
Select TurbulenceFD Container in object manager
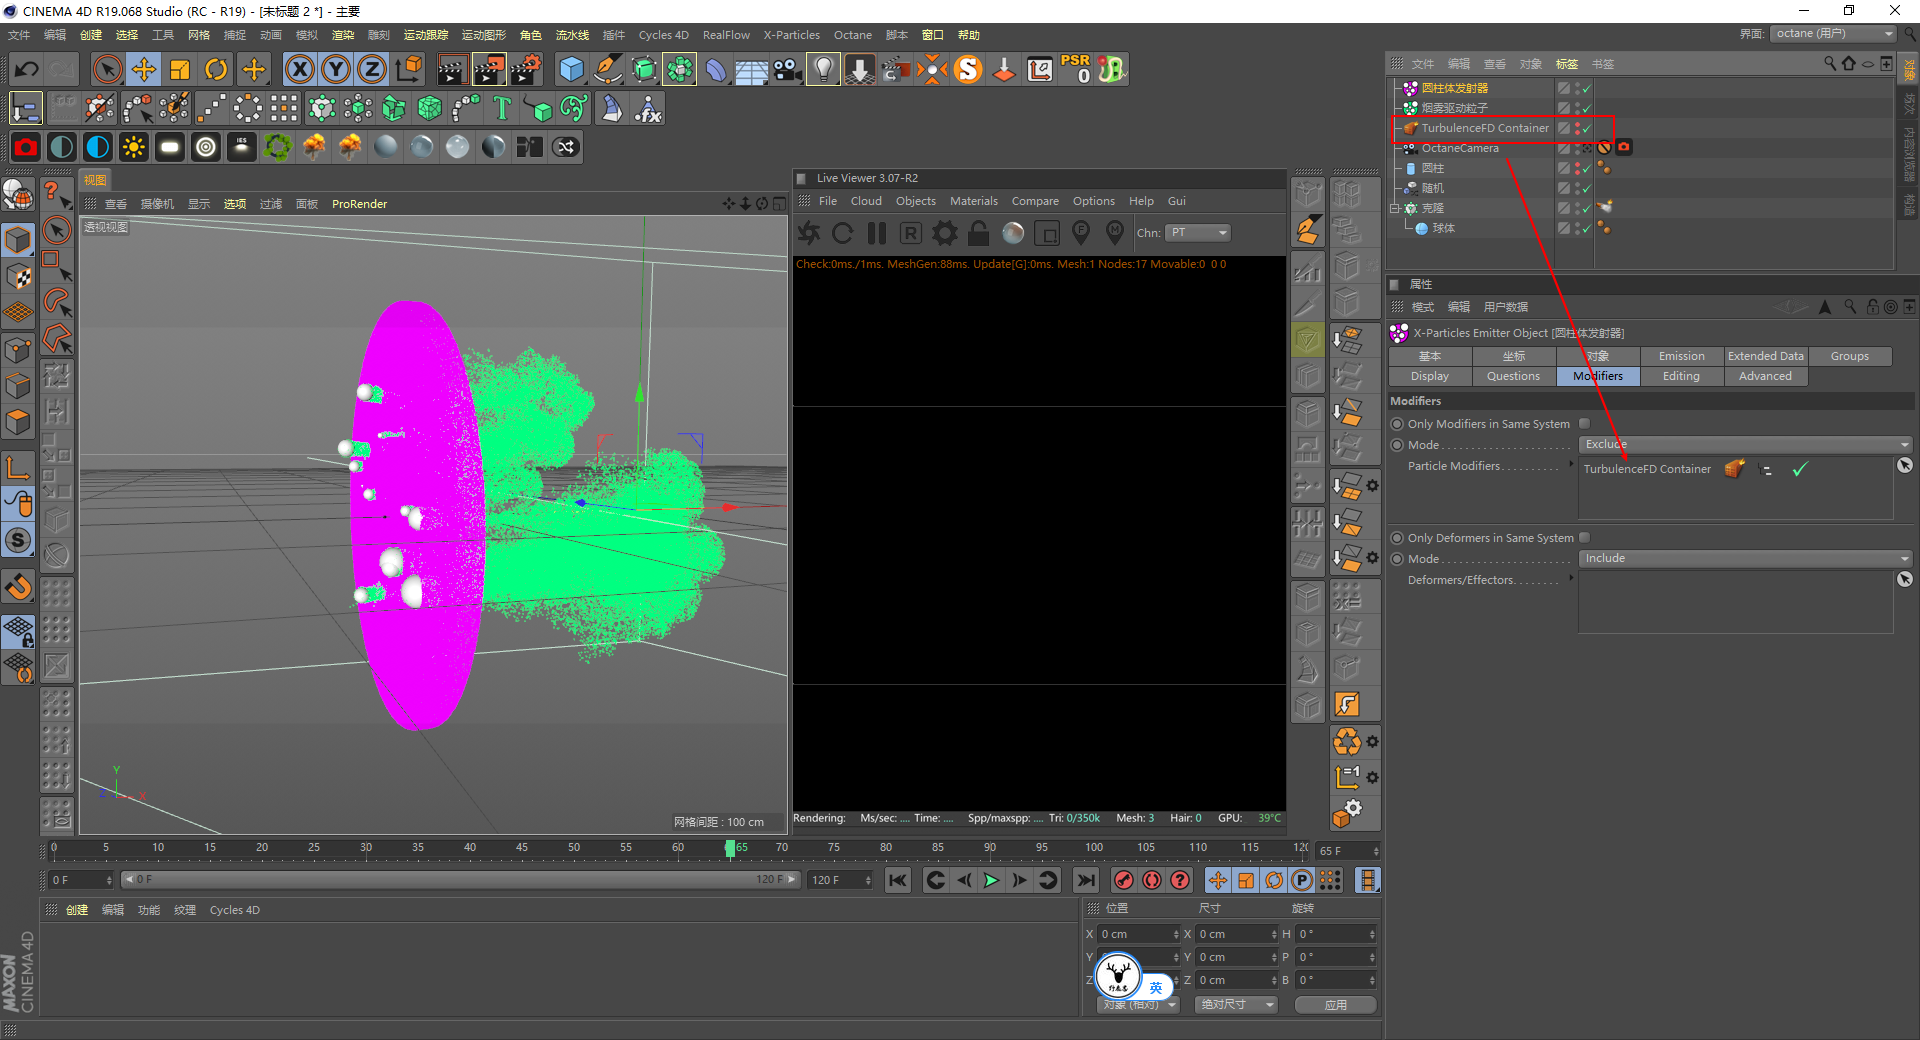[x=1485, y=128]
